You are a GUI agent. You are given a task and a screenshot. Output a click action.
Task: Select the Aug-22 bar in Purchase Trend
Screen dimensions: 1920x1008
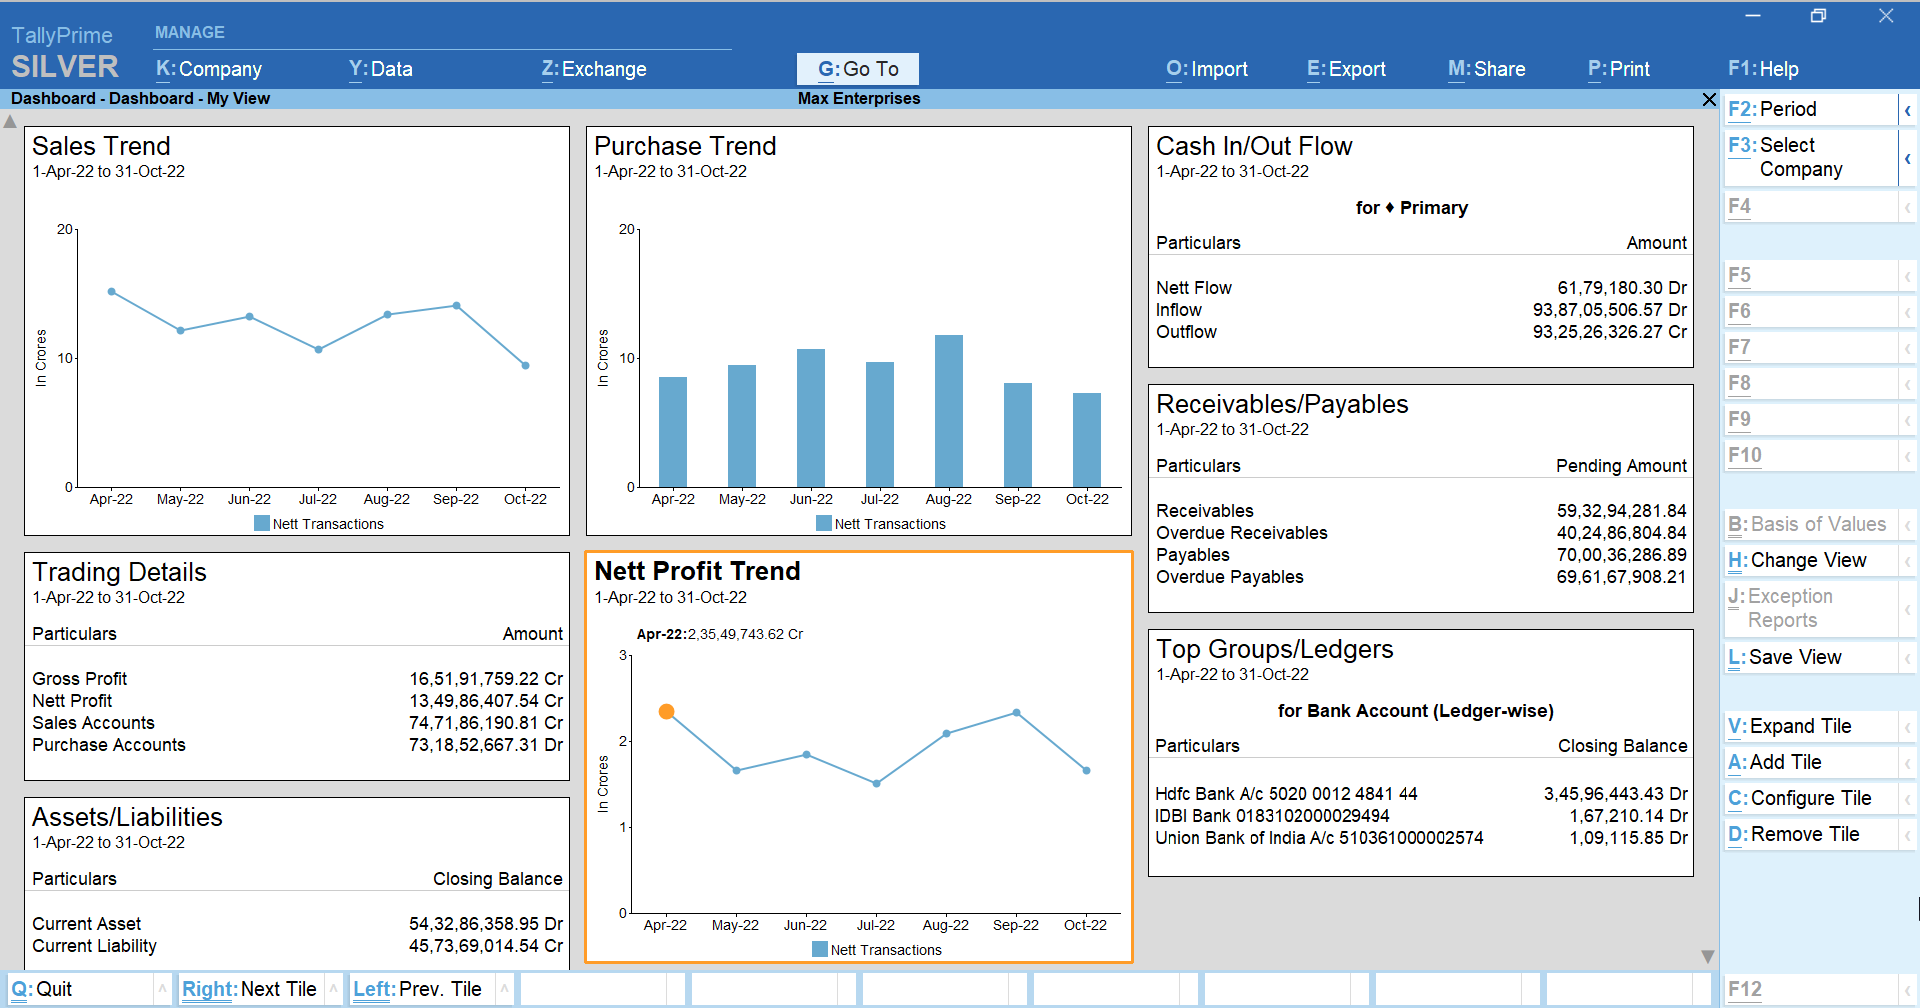point(948,411)
